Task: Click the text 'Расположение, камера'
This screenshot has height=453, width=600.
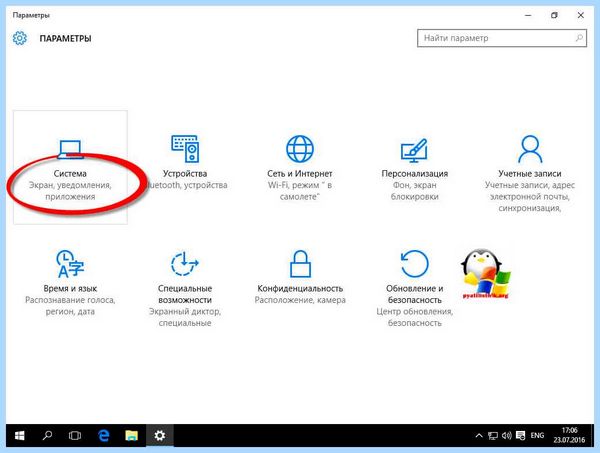Action: tap(300, 300)
